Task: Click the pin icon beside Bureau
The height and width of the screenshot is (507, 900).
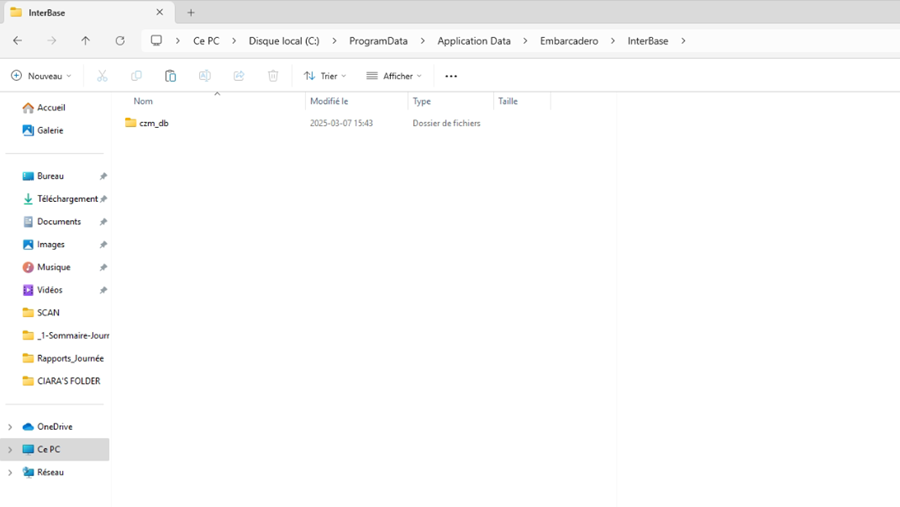Action: [103, 176]
